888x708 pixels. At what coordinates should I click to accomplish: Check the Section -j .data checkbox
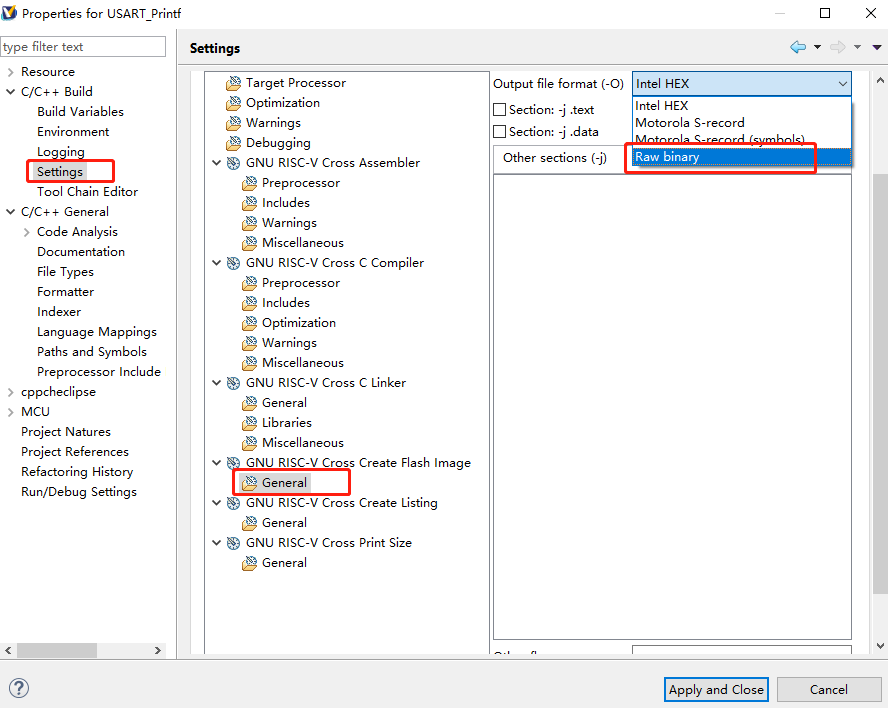coord(497,131)
